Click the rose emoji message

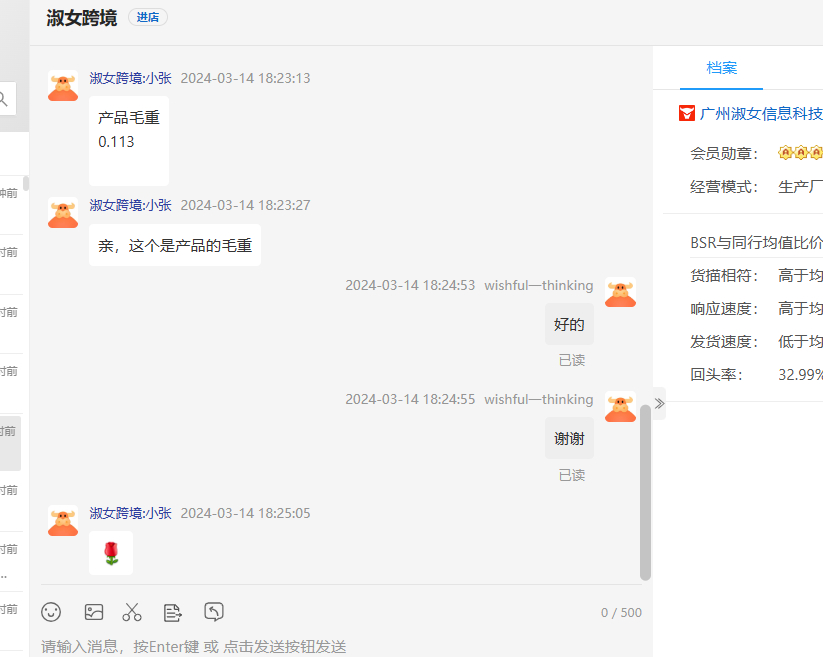(x=111, y=553)
